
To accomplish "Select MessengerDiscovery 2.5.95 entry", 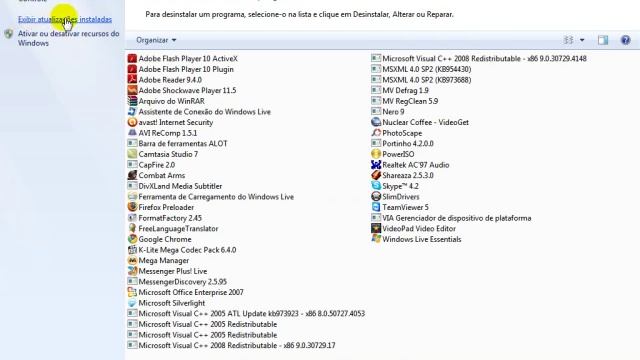I will (x=177, y=281).
